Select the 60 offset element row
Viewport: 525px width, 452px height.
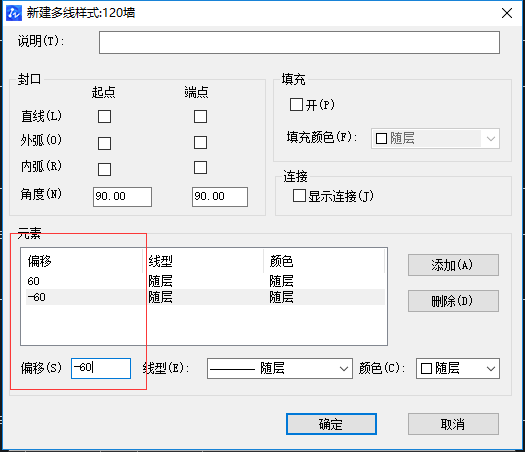click(205, 281)
